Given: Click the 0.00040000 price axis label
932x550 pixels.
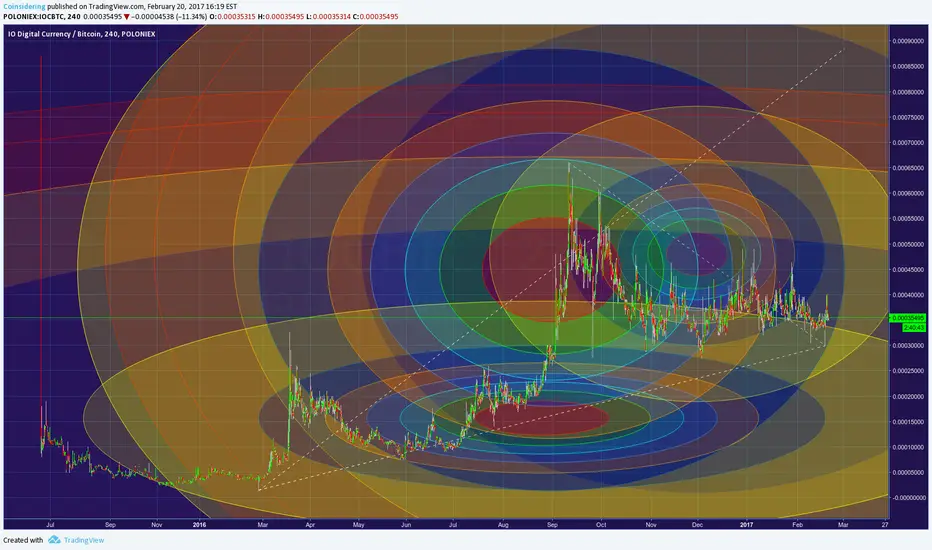Looking at the screenshot, I should tap(908, 295).
